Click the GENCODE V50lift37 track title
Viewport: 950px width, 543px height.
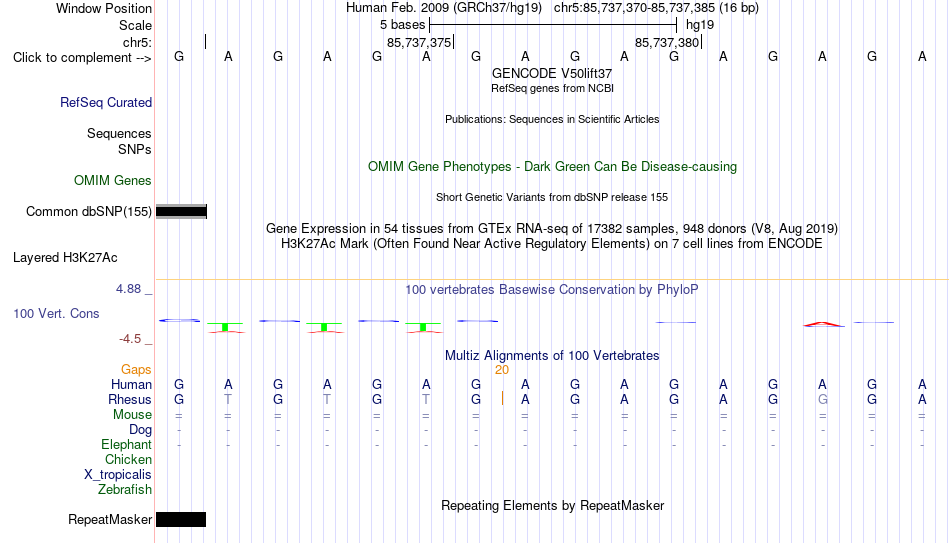[x=552, y=73]
